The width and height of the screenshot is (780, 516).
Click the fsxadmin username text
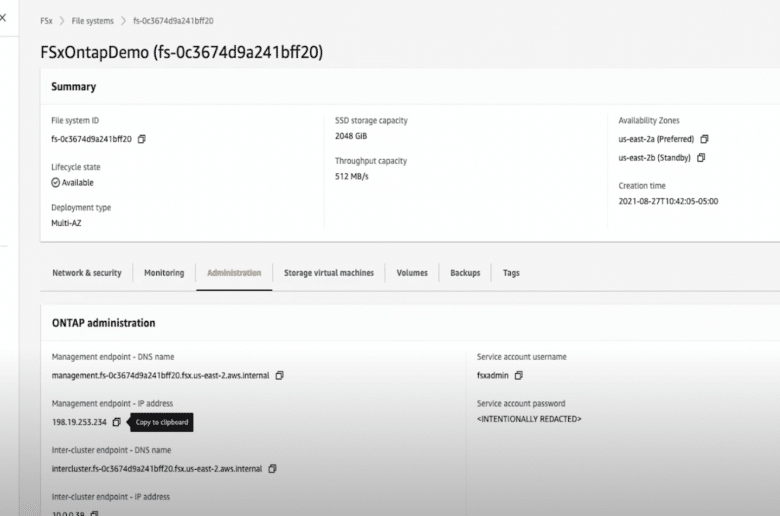[x=492, y=375]
